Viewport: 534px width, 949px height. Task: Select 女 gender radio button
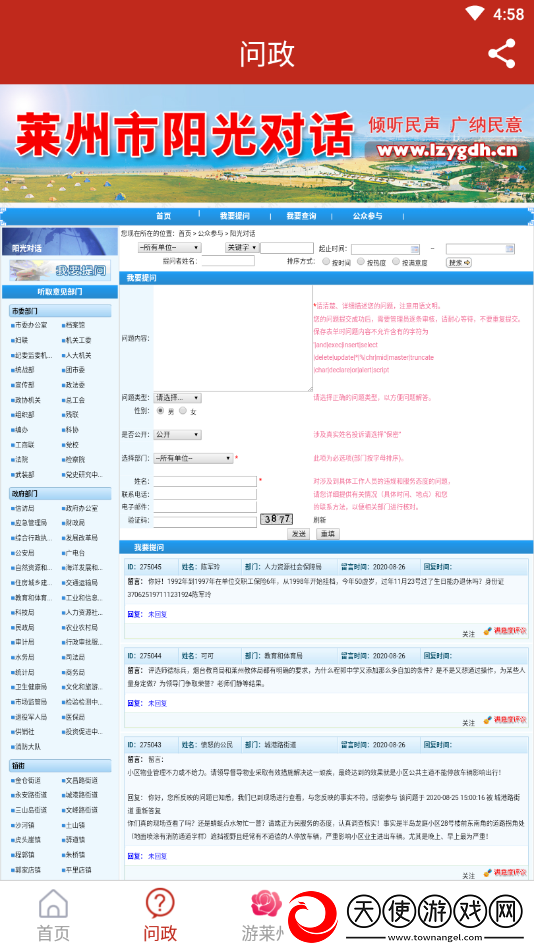[x=183, y=410]
